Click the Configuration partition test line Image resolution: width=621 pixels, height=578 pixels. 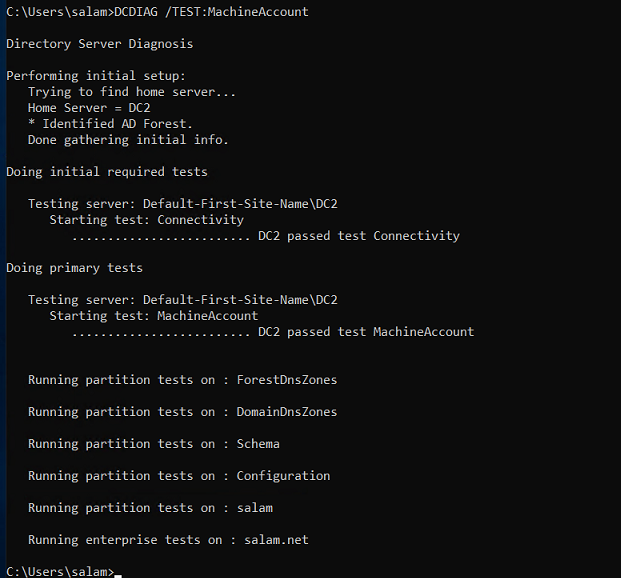point(179,476)
